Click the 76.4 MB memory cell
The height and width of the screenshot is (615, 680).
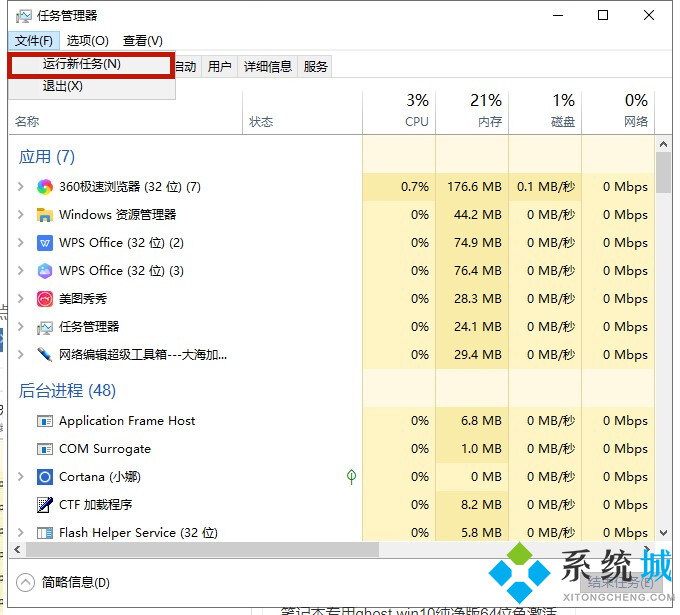(472, 271)
